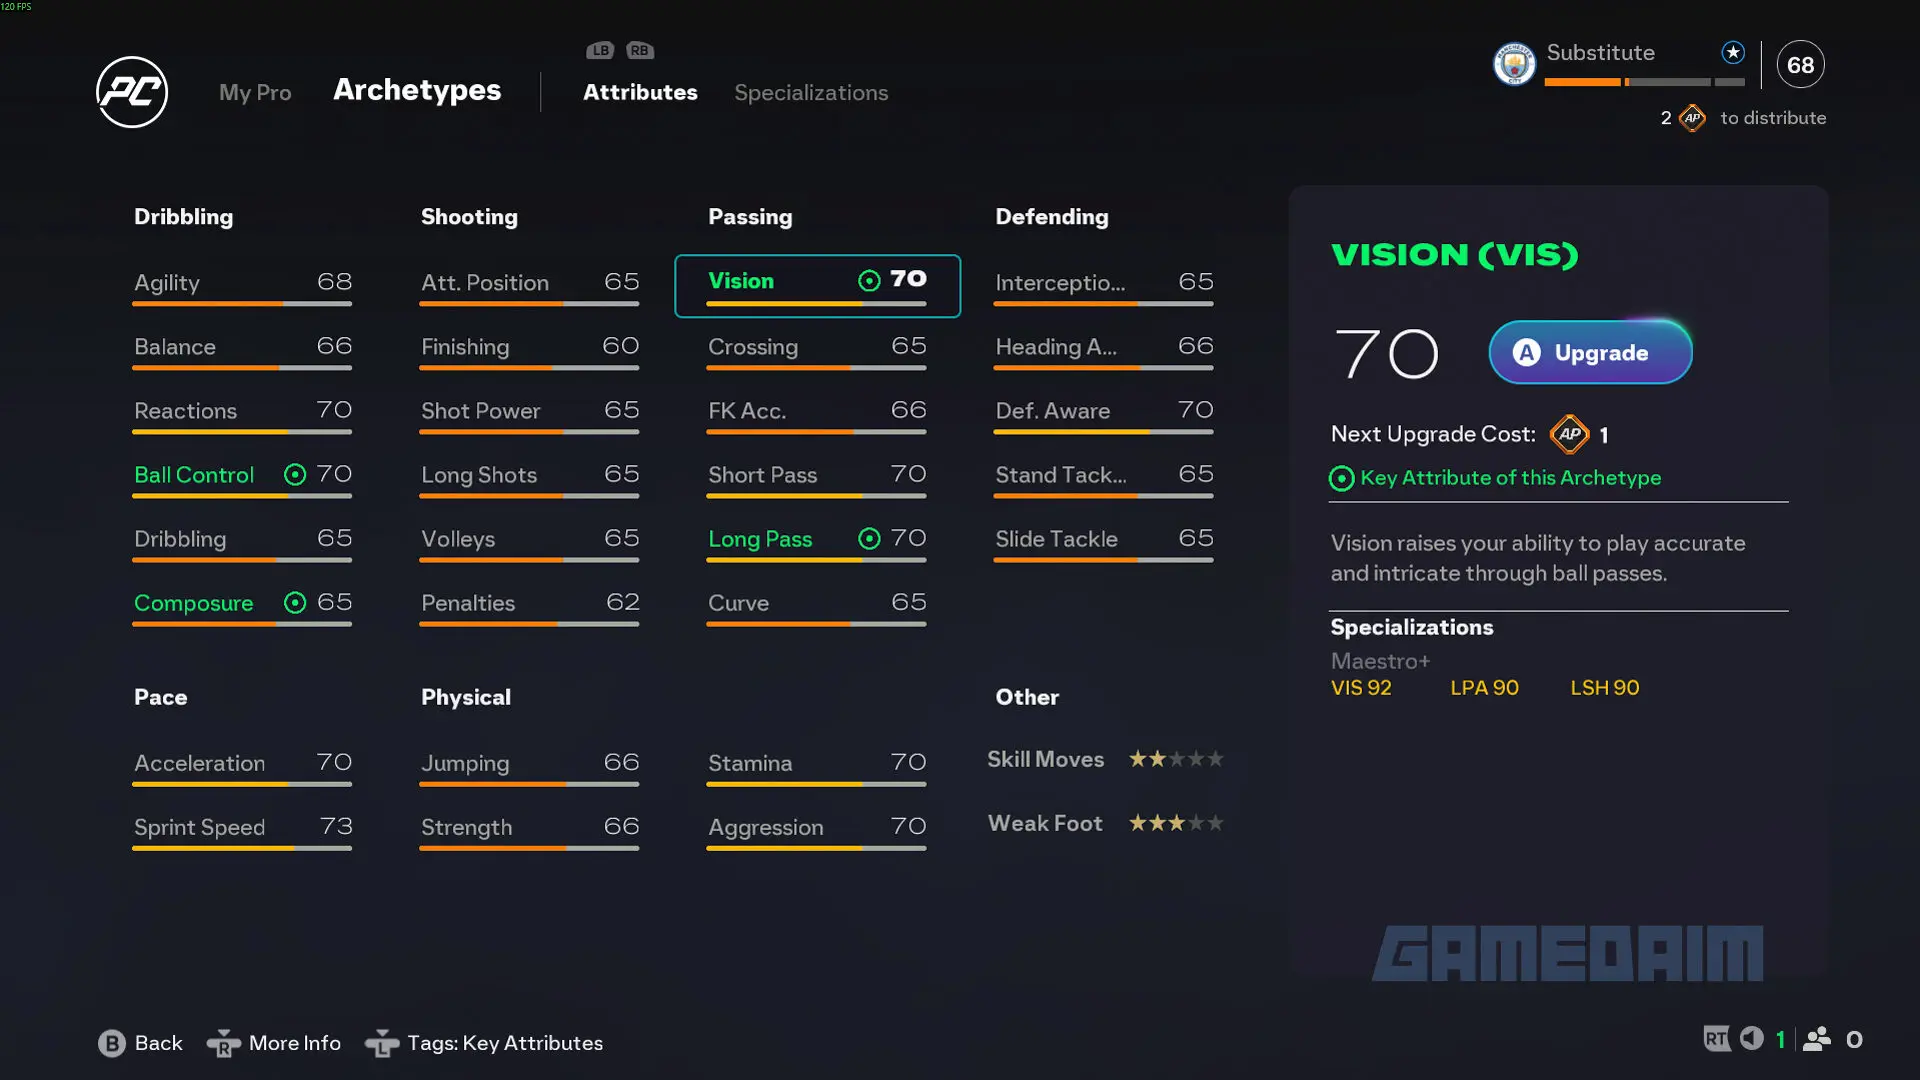Switch to the Specializations sub-tab

click(x=811, y=93)
